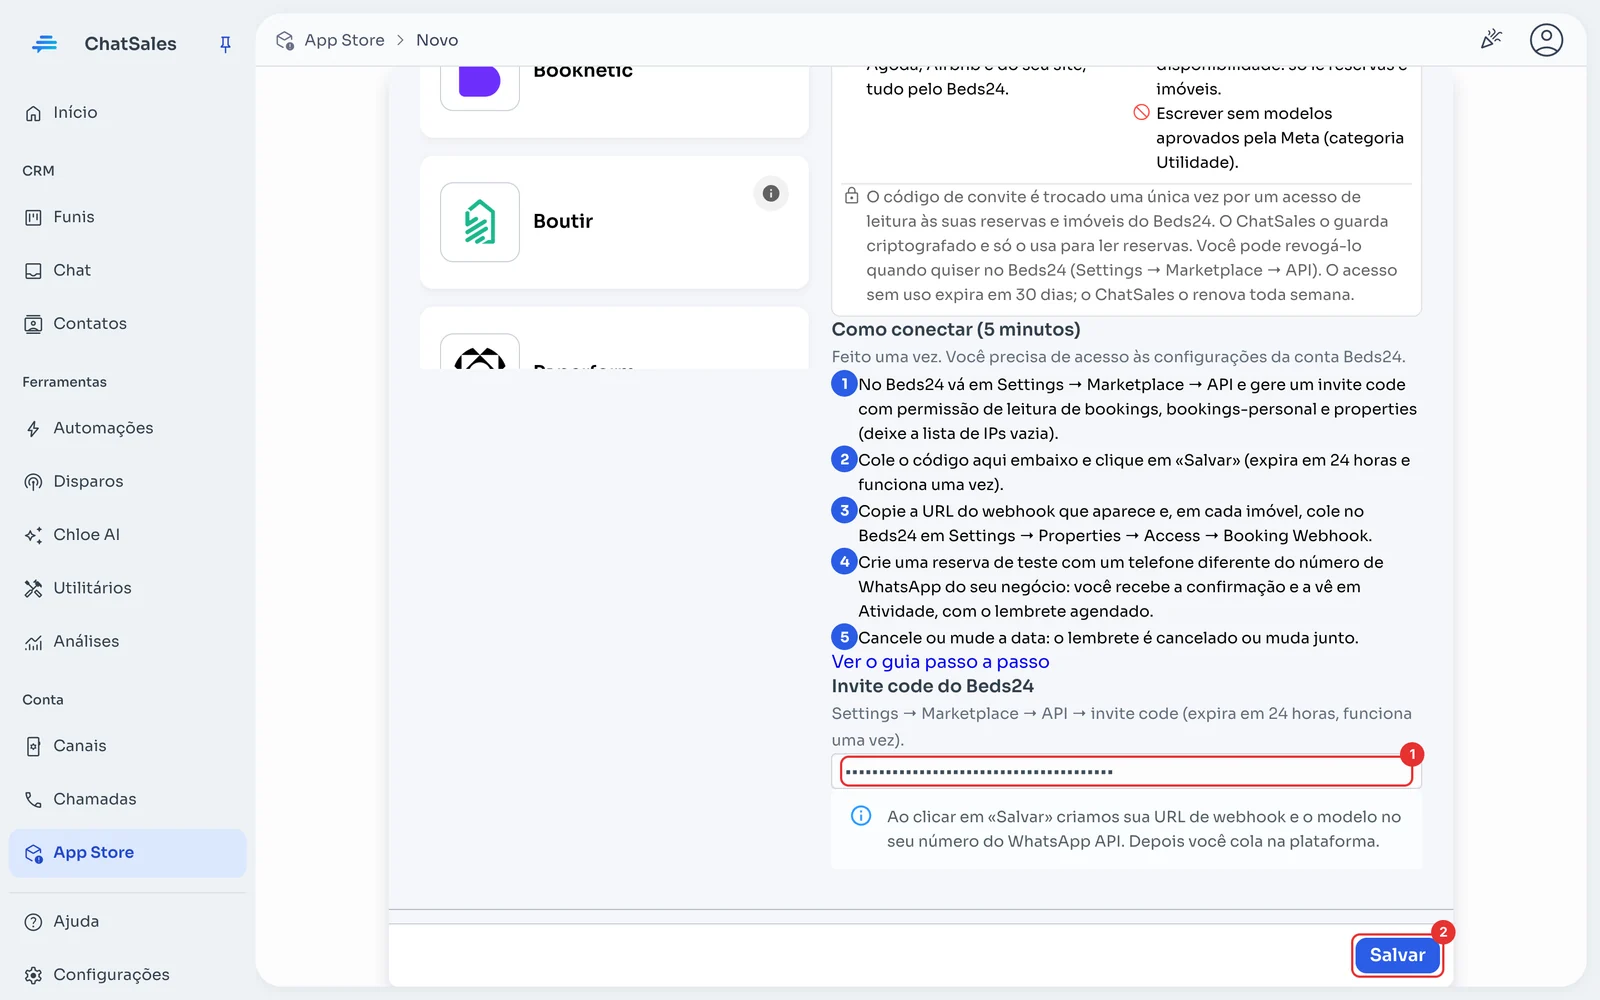This screenshot has width=1600, height=1000.
Task: Open the Chat sidebar item
Action: coord(127,270)
